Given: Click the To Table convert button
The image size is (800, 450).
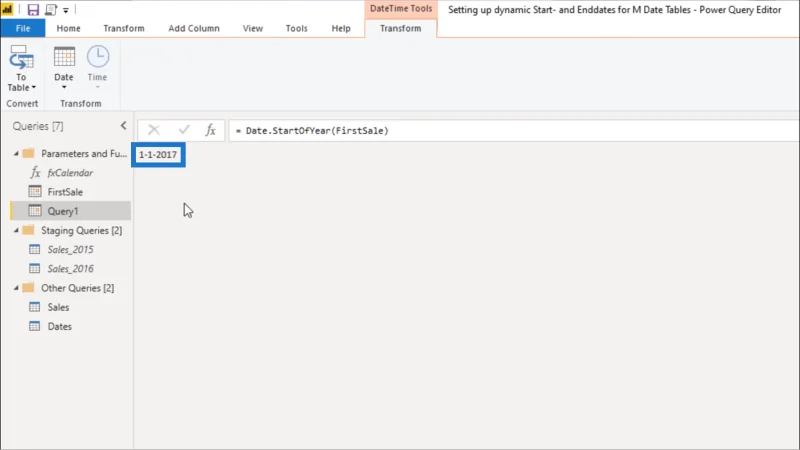Looking at the screenshot, I should (x=21, y=68).
